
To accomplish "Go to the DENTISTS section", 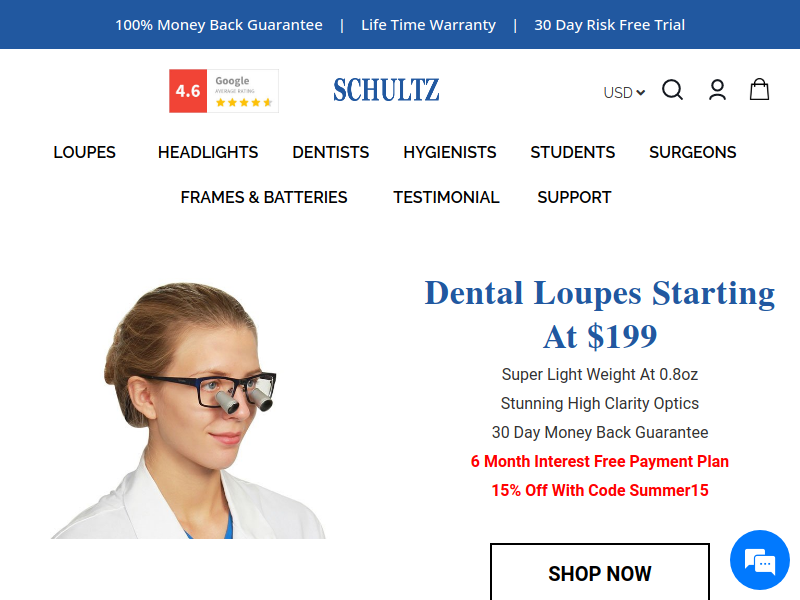I will (x=331, y=152).
